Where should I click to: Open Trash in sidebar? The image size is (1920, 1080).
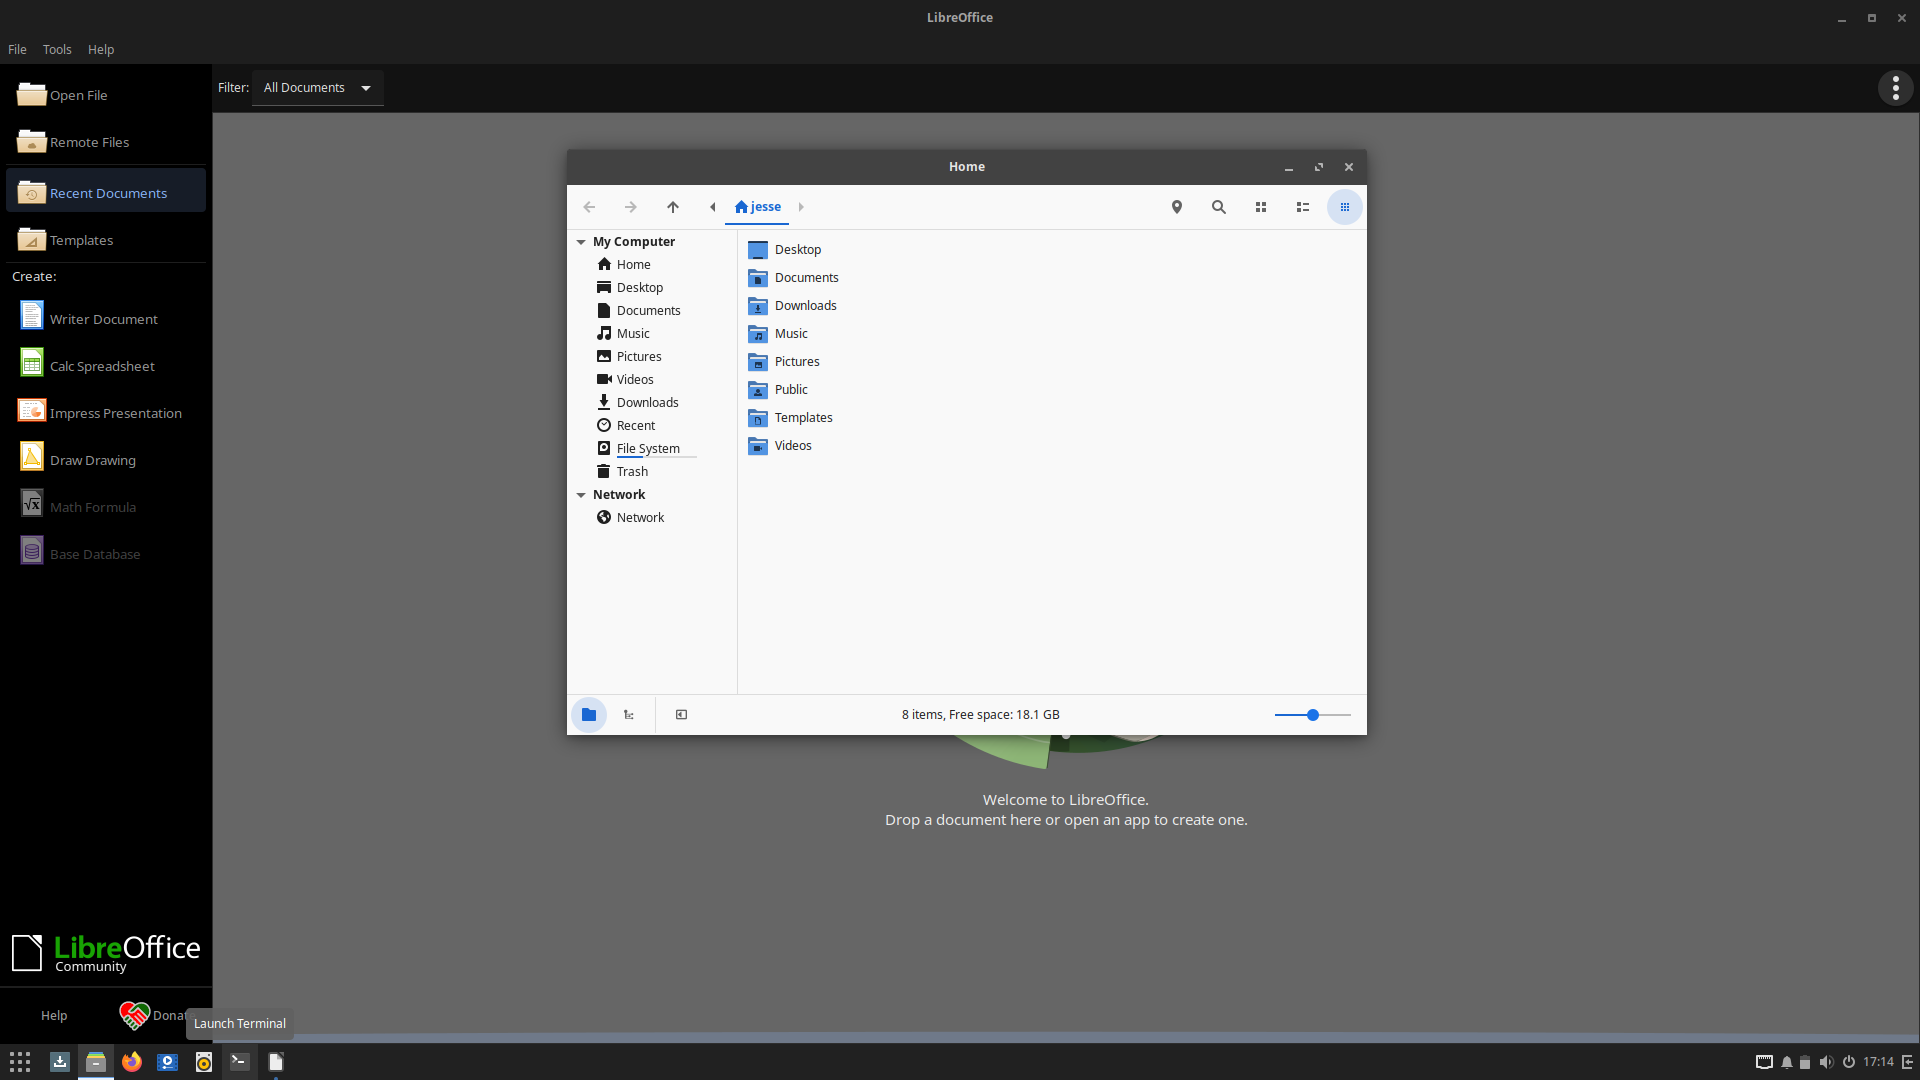tap(632, 472)
